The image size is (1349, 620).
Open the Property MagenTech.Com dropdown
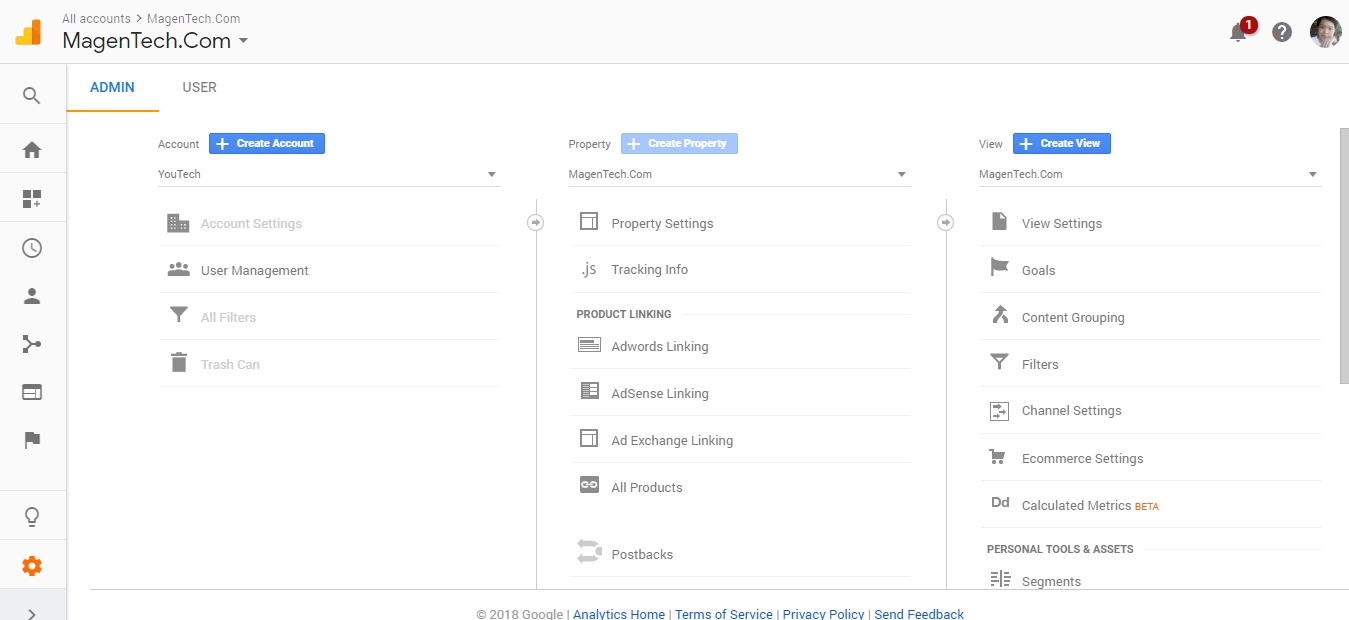pyautogui.click(x=739, y=174)
